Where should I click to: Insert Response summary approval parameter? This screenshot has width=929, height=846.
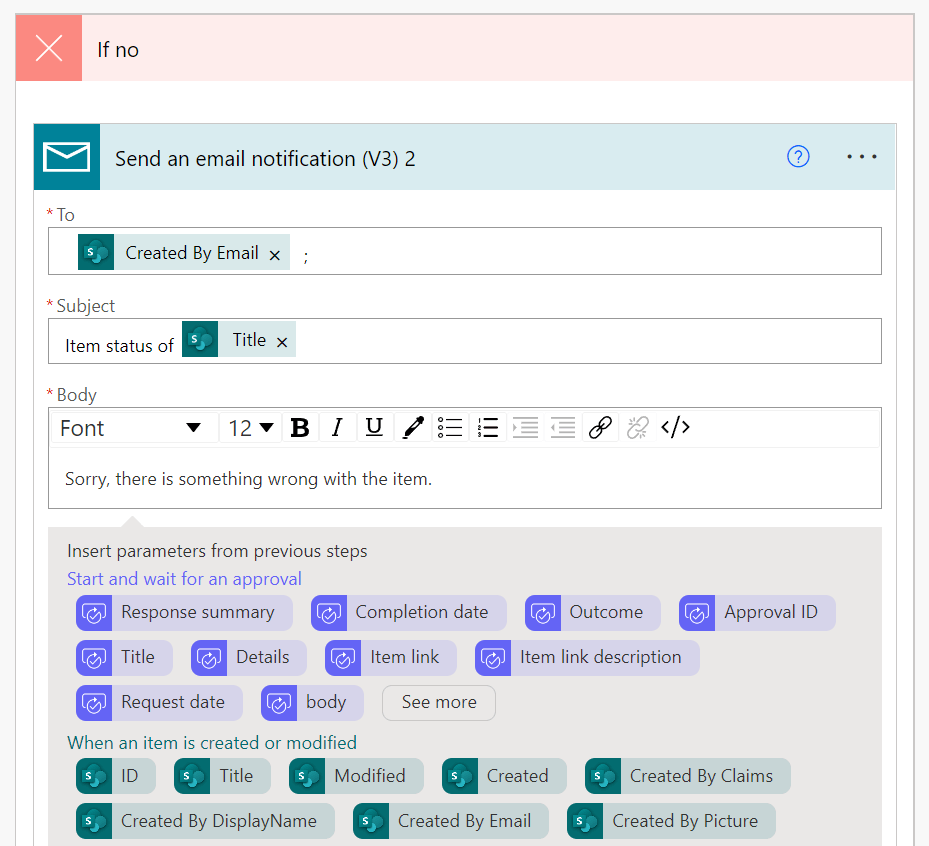point(184,613)
